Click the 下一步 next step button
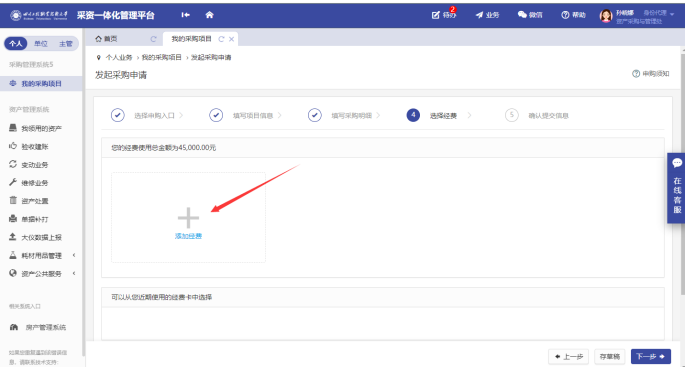 (x=651, y=357)
